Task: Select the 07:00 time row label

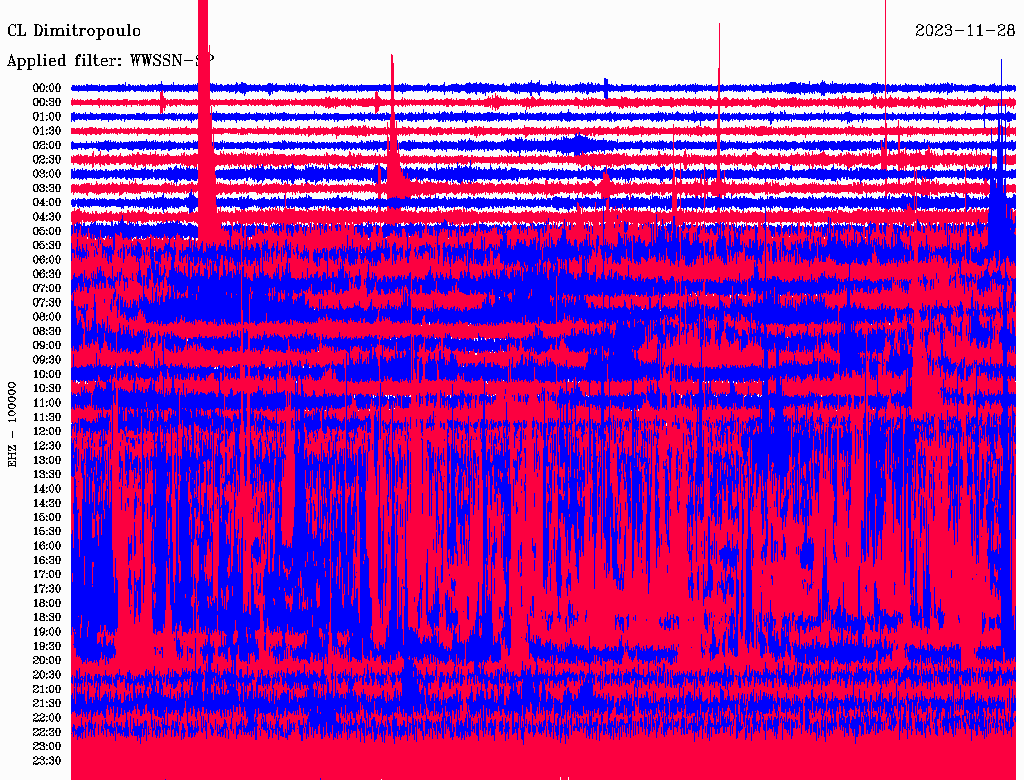Action: coord(48,288)
